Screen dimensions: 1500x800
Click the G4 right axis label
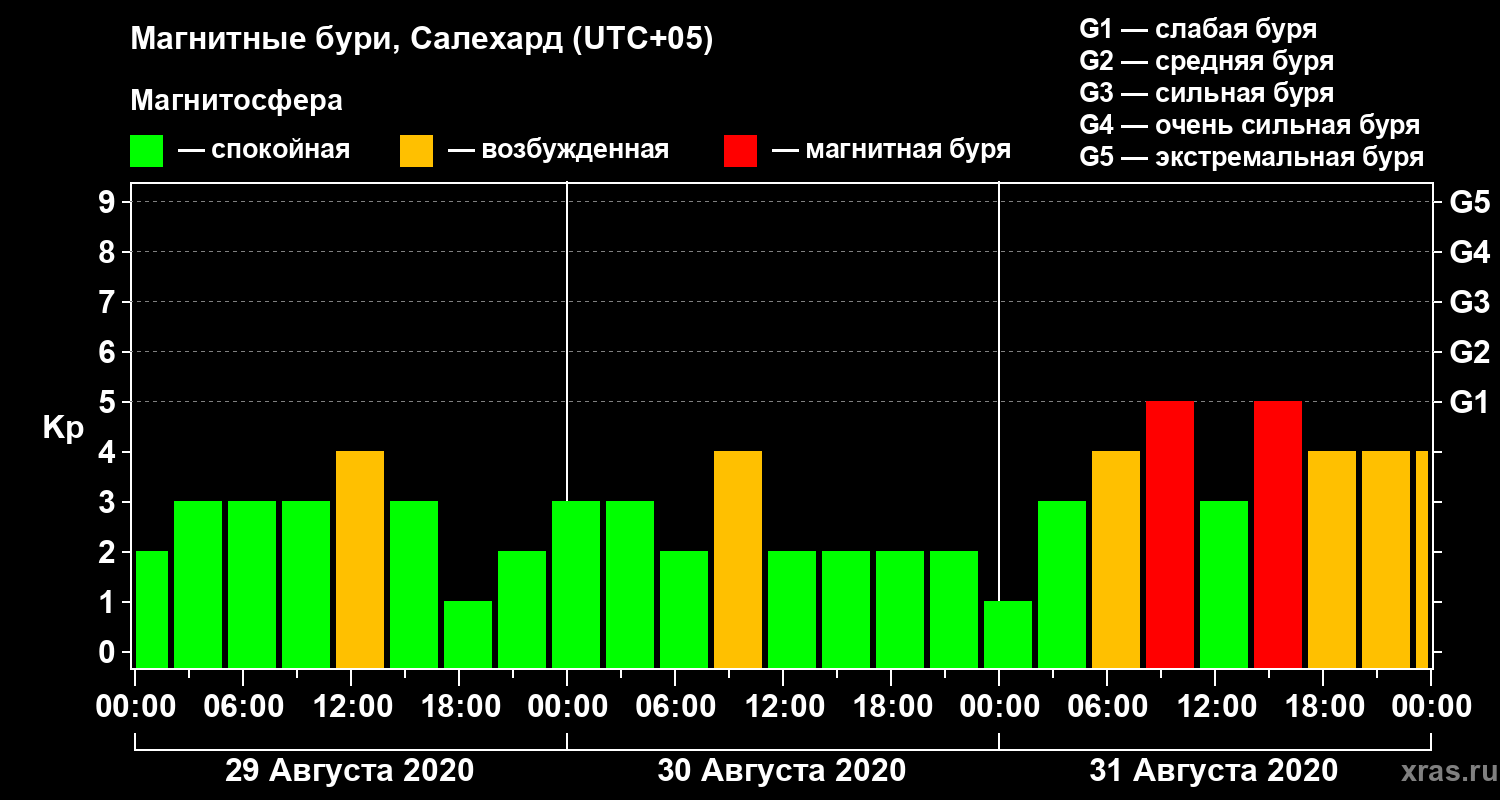click(1469, 252)
